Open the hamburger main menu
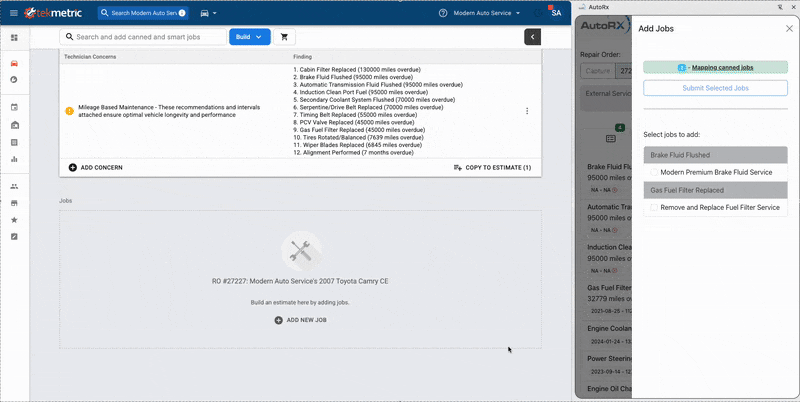This screenshot has height=402, width=800. point(13,13)
